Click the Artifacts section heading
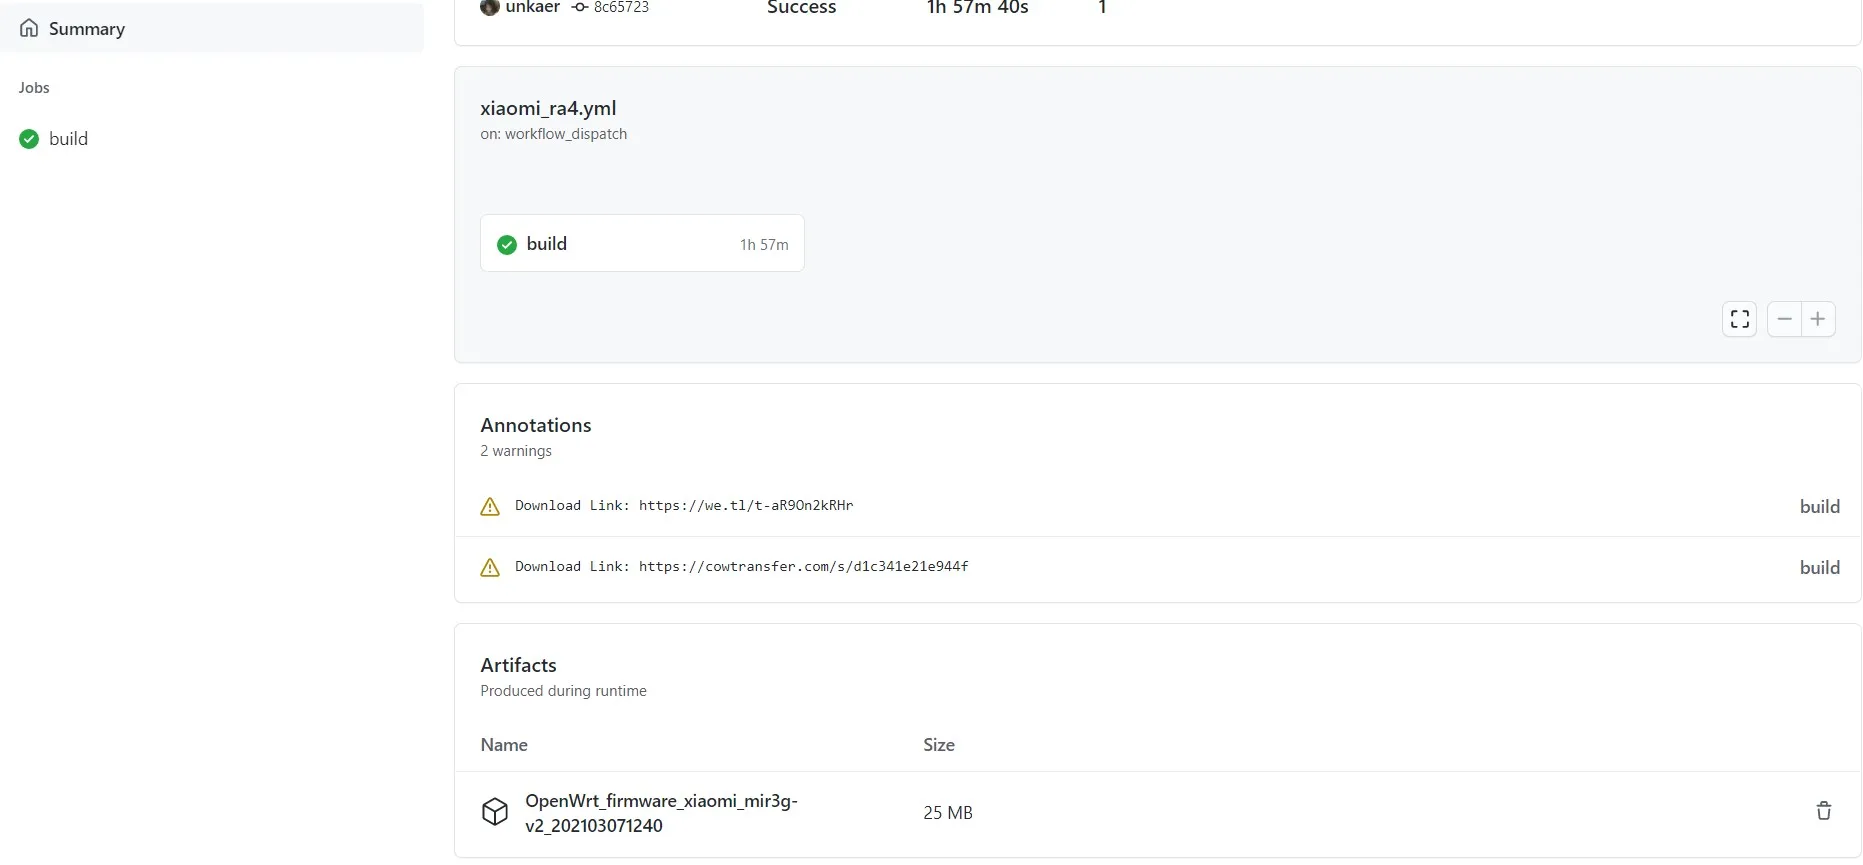 click(518, 665)
